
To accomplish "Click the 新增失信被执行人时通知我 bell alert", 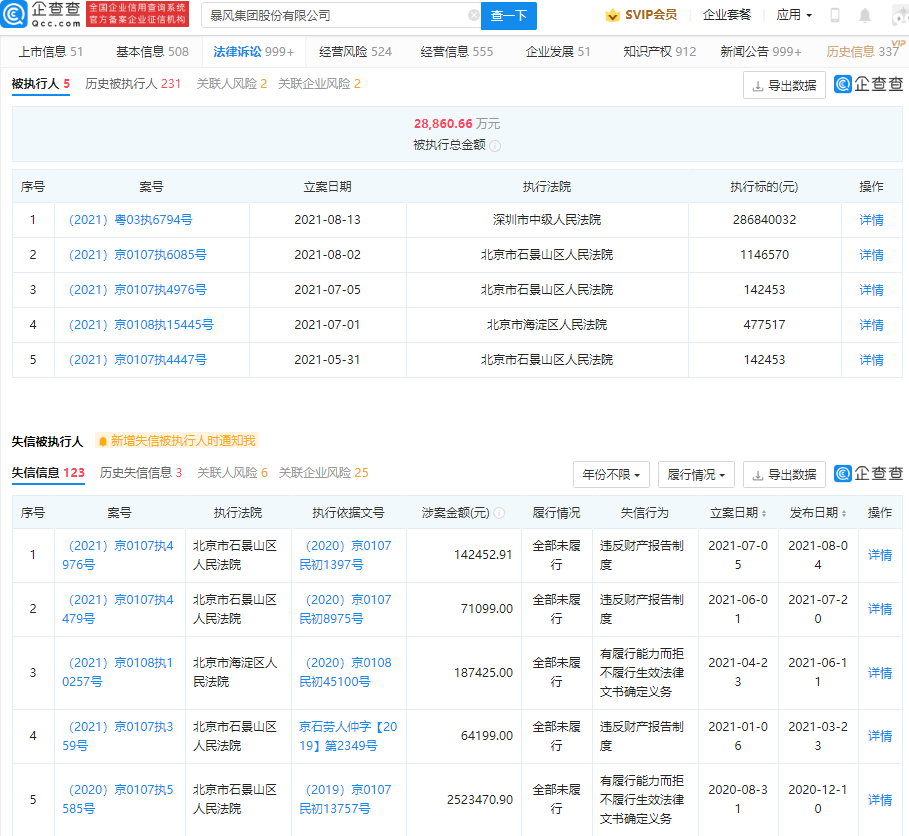I will pos(176,441).
